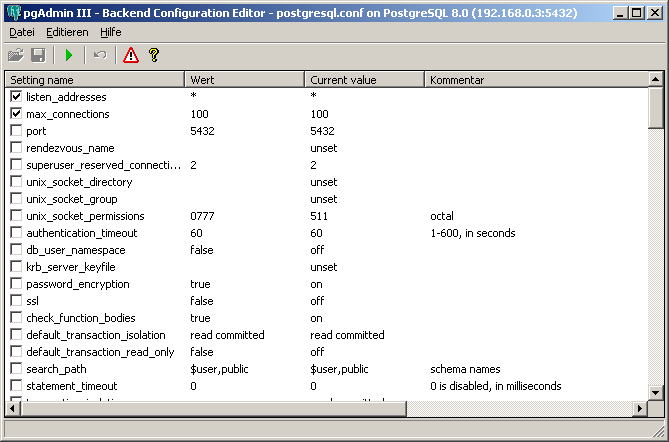Open the Editieren menu

point(67,33)
